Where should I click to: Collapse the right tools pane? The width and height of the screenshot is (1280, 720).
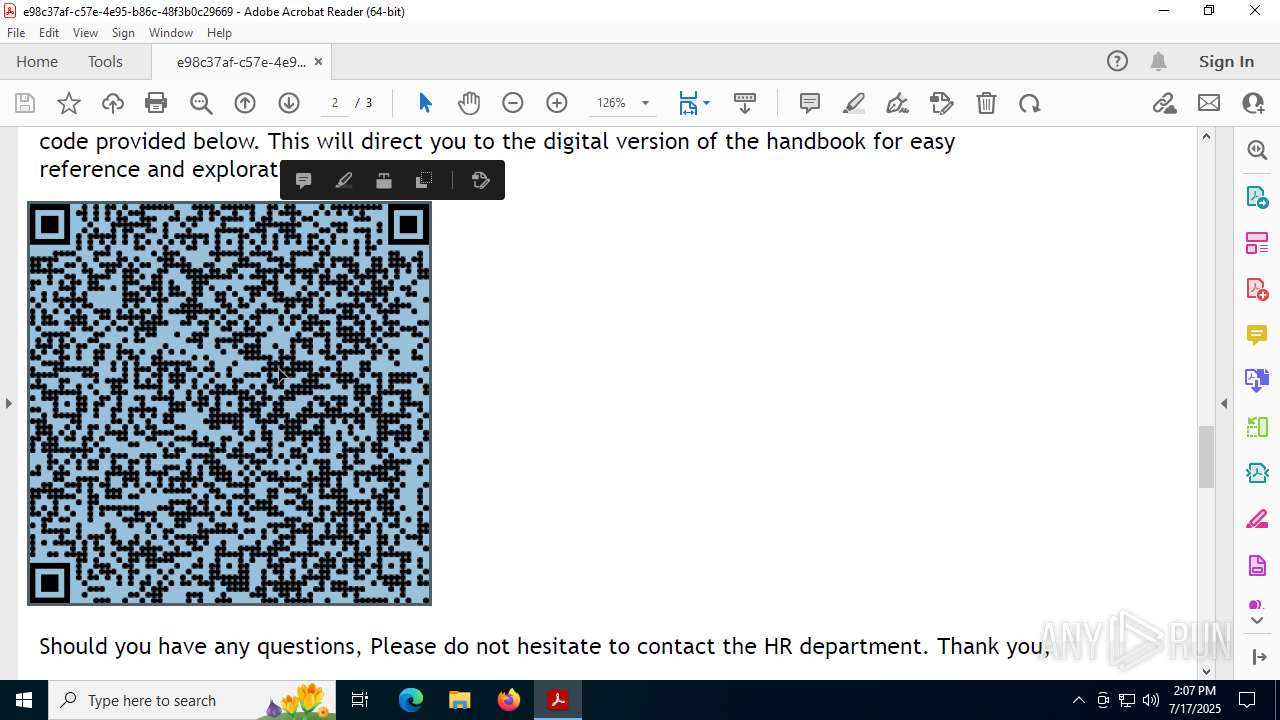point(1224,403)
